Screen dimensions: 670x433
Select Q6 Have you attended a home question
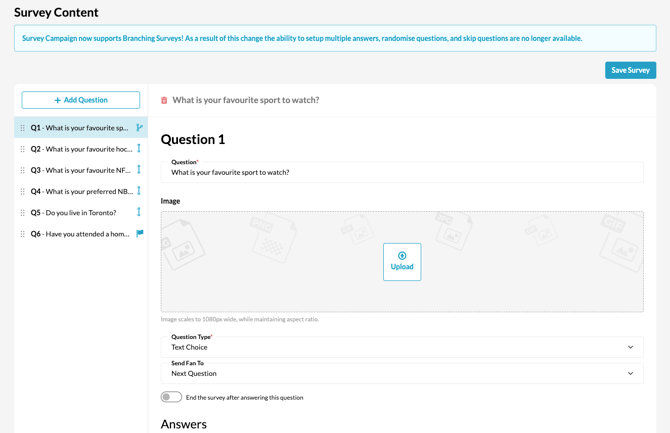click(x=81, y=234)
